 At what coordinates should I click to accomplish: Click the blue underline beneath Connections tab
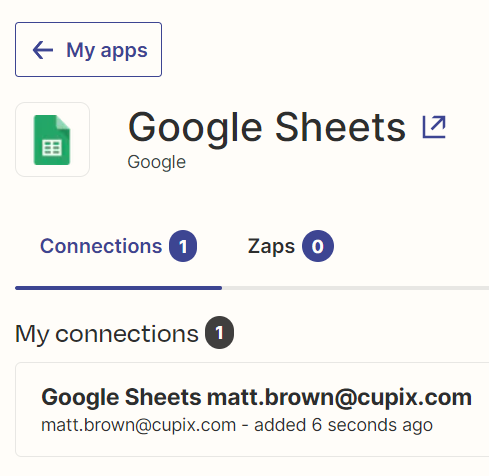click(118, 288)
